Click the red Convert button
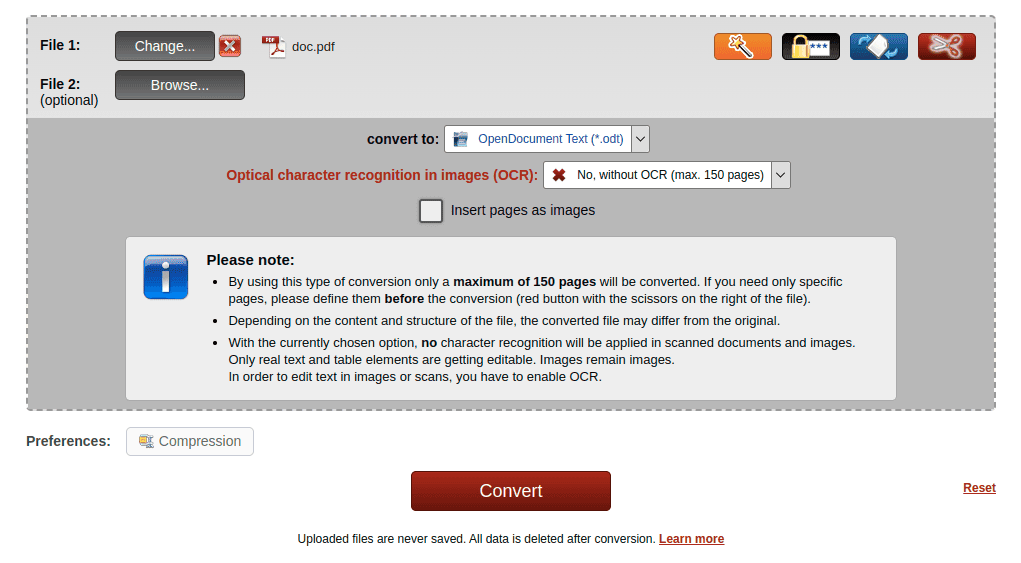The height and width of the screenshot is (563, 1021). 510,491
